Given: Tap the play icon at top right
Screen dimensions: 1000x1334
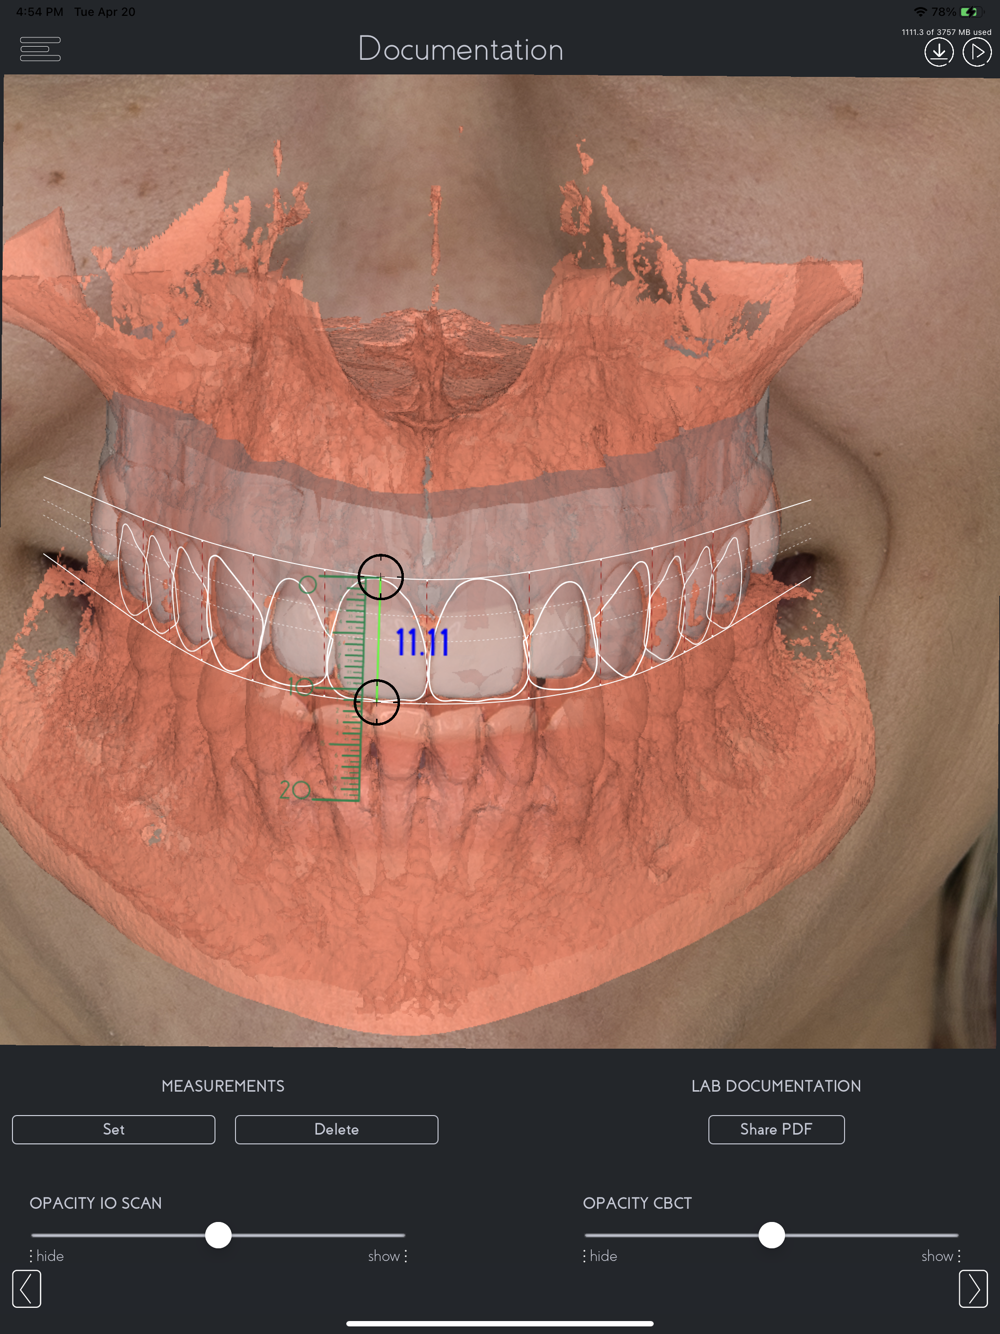Looking at the screenshot, I should 977,52.
